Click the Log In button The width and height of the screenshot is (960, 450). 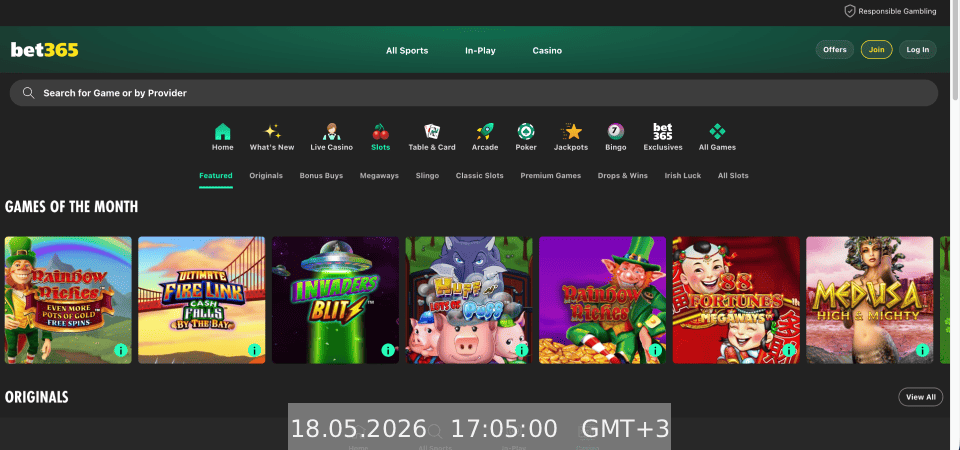point(917,50)
